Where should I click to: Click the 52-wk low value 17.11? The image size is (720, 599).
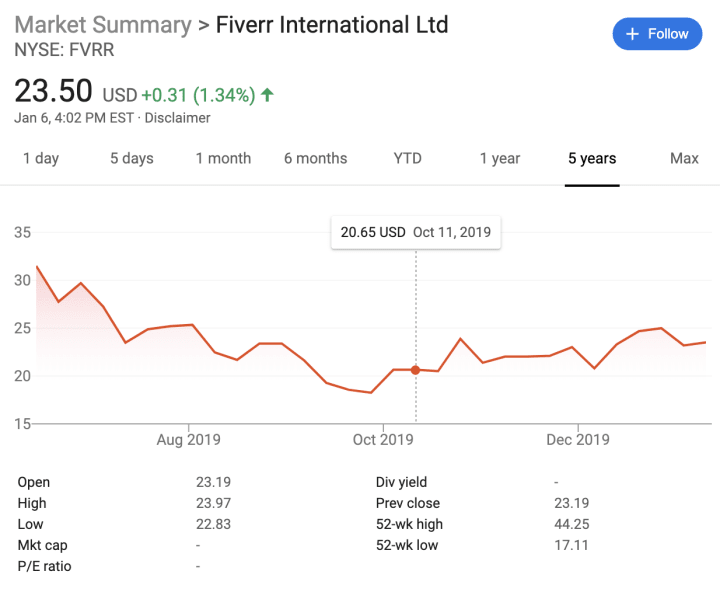pos(571,545)
